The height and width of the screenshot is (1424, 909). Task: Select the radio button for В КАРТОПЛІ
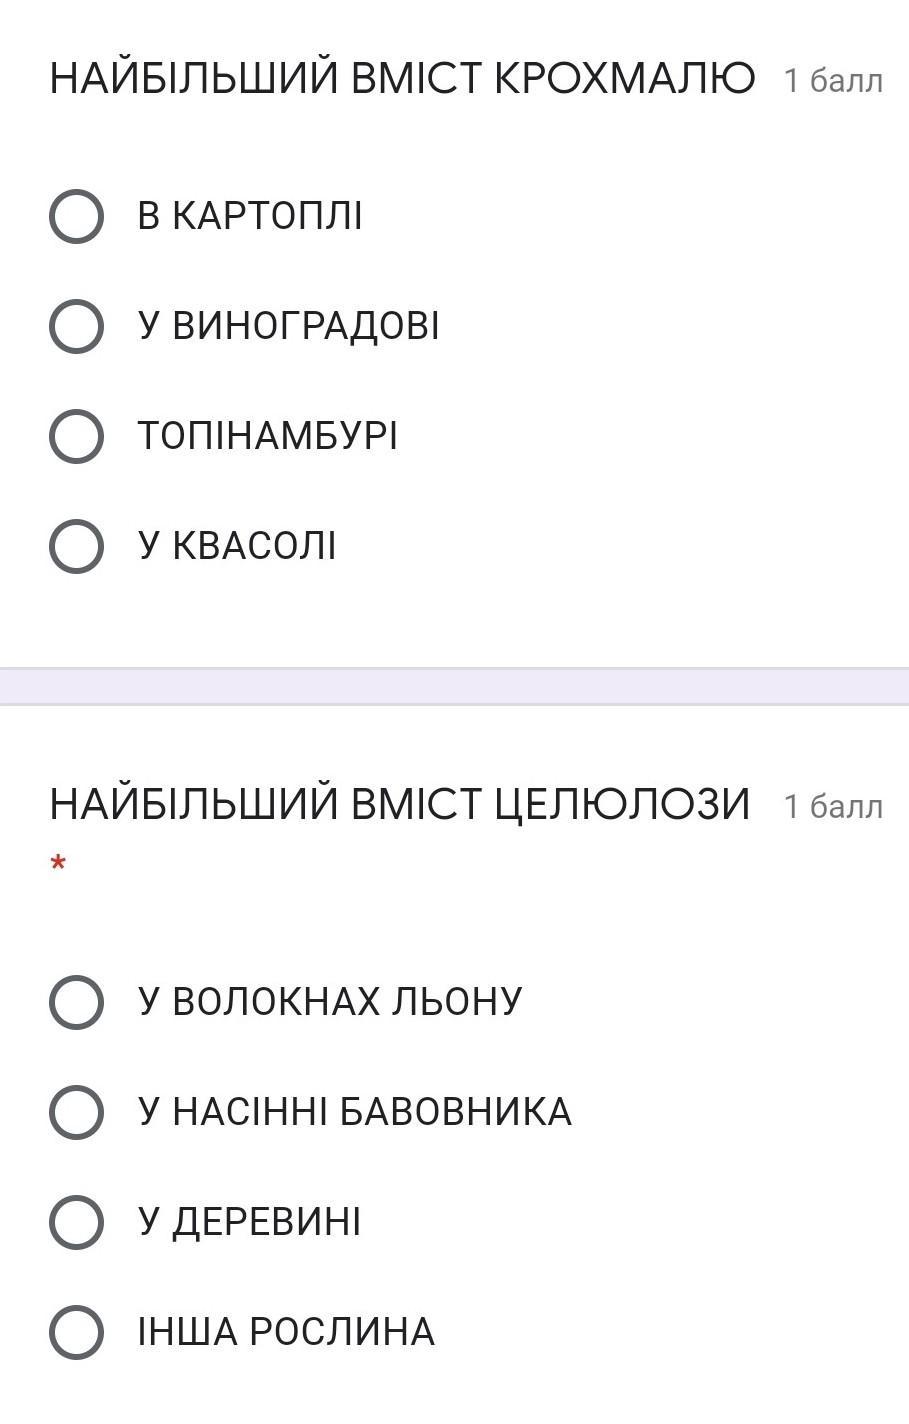point(76,216)
